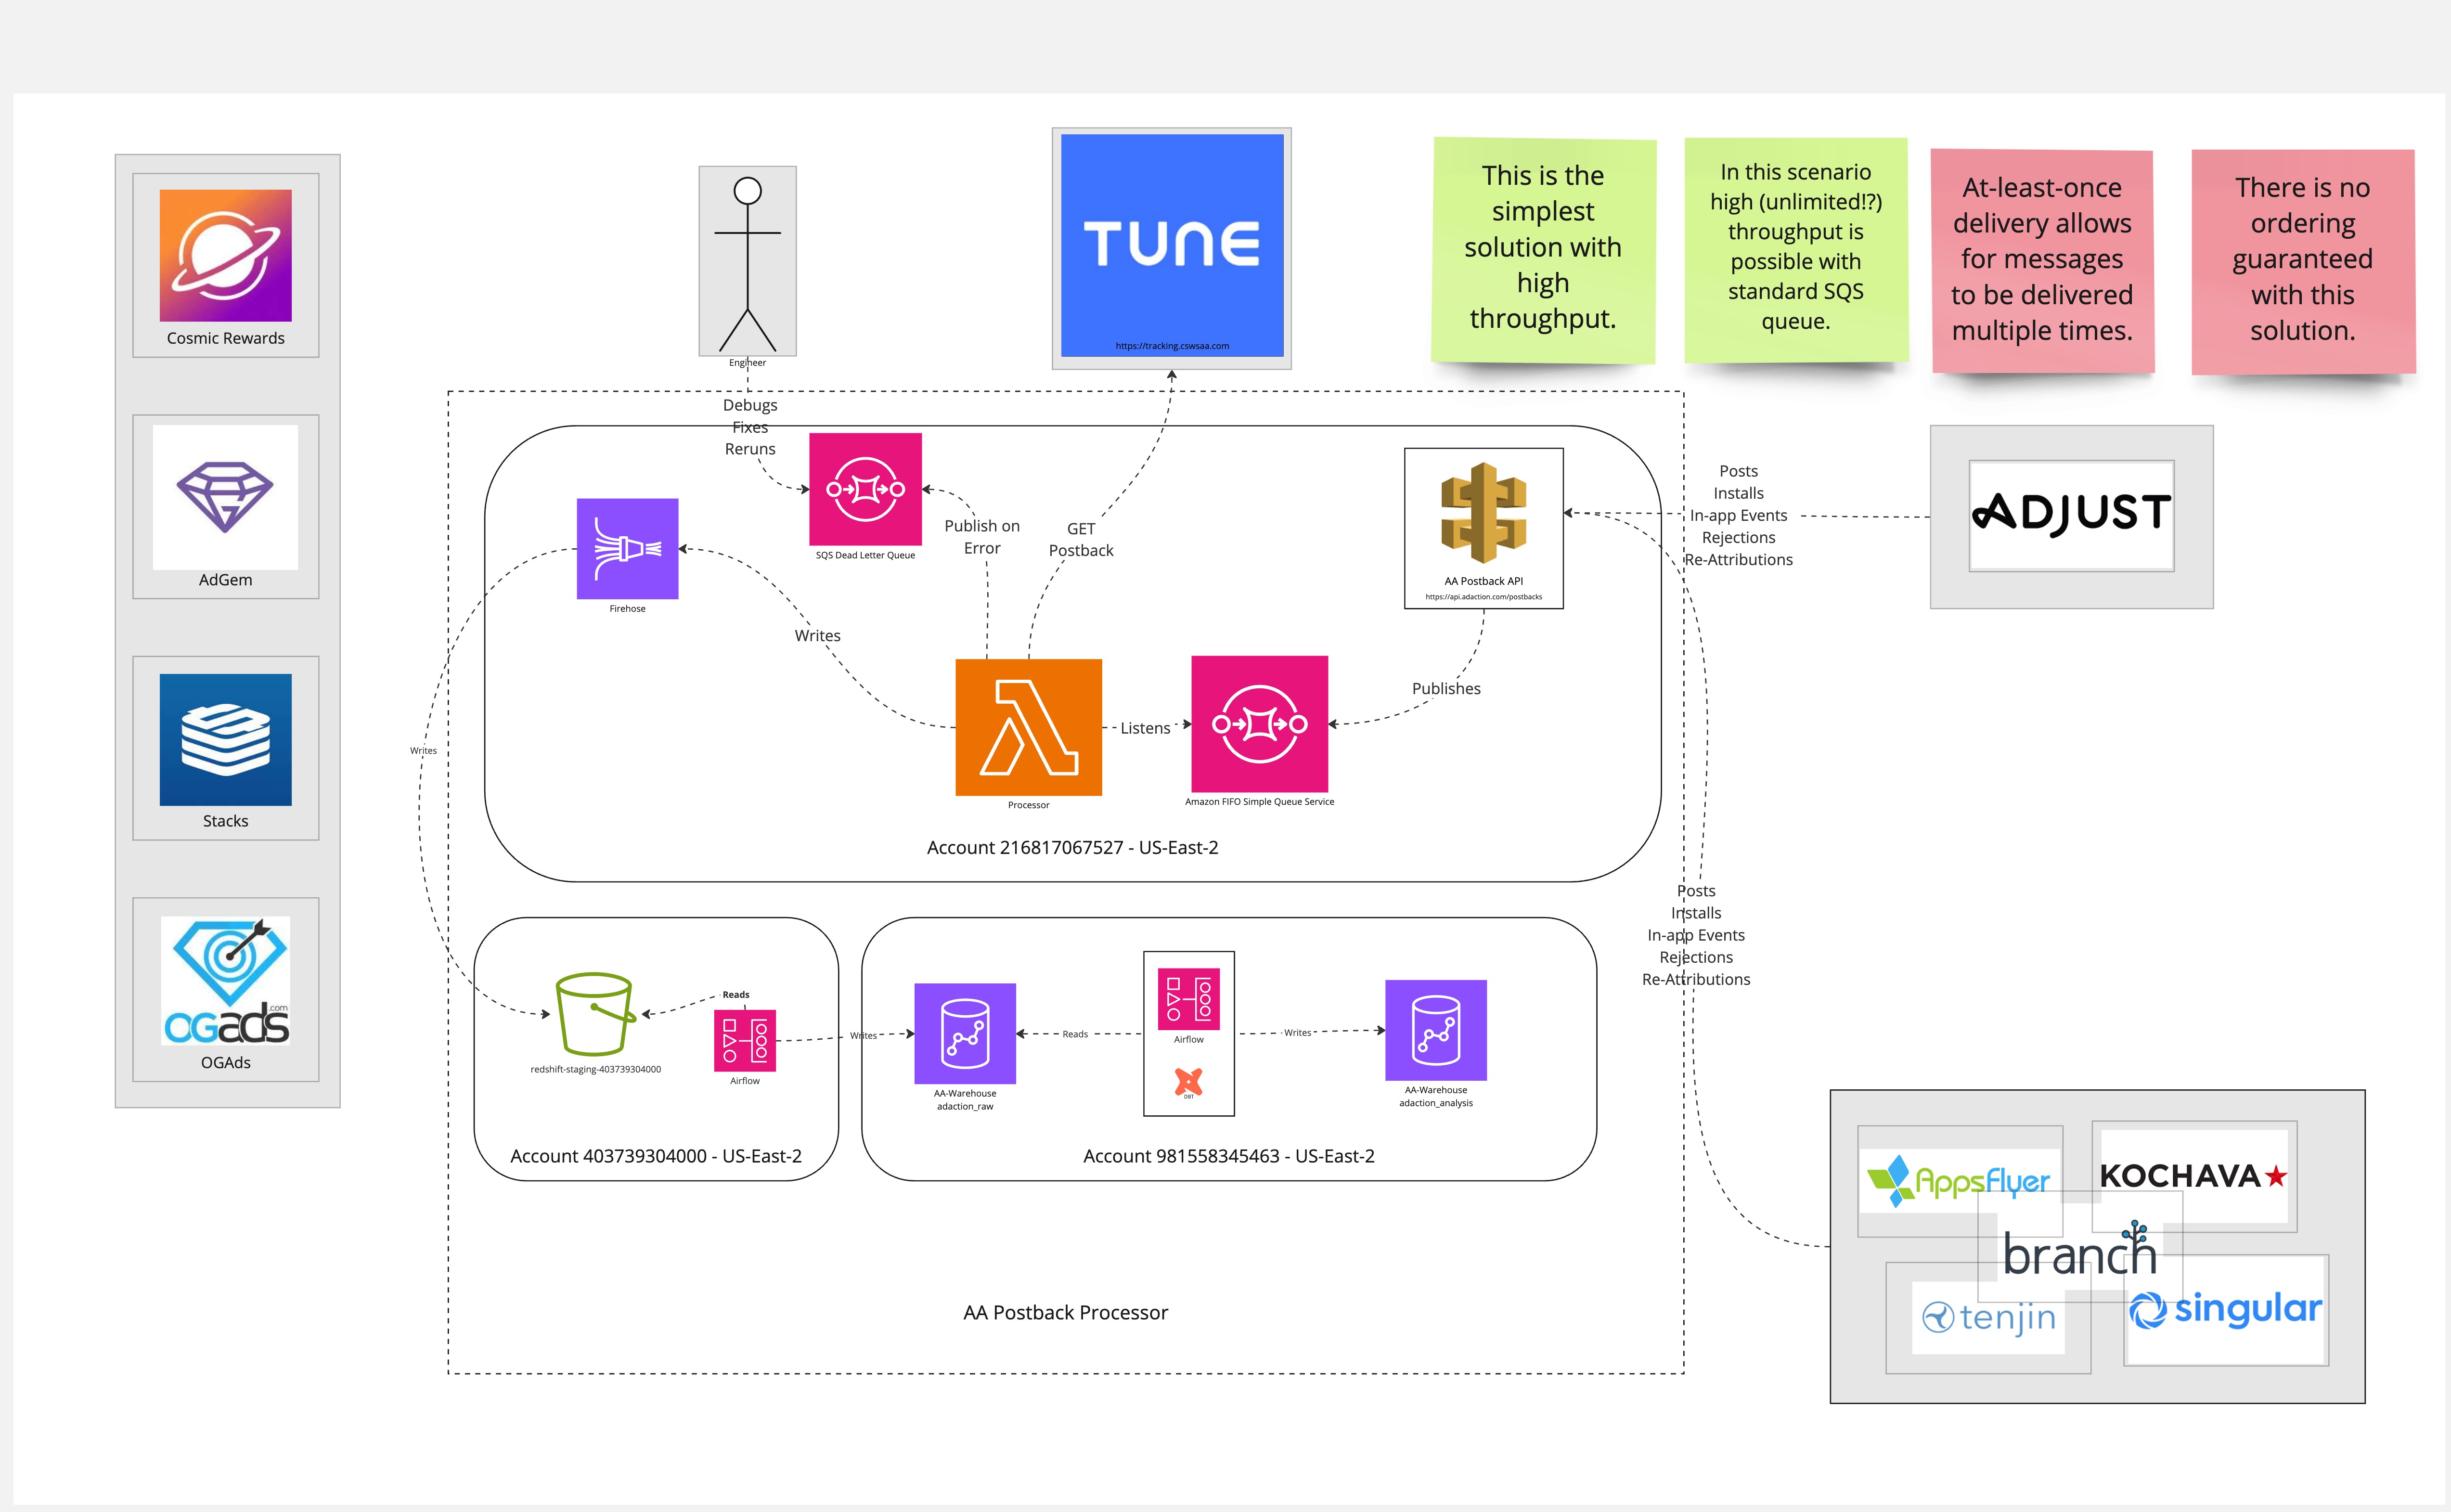Select the 'Account 216817067527 - US-East-2' label
This screenshot has width=2451, height=1512.
click(1072, 848)
